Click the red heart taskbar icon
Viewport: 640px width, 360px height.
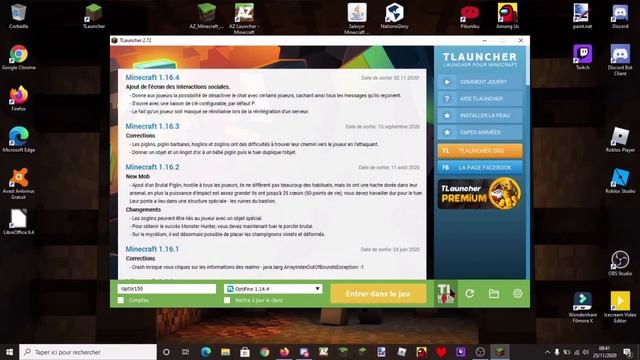pyautogui.click(x=441, y=352)
